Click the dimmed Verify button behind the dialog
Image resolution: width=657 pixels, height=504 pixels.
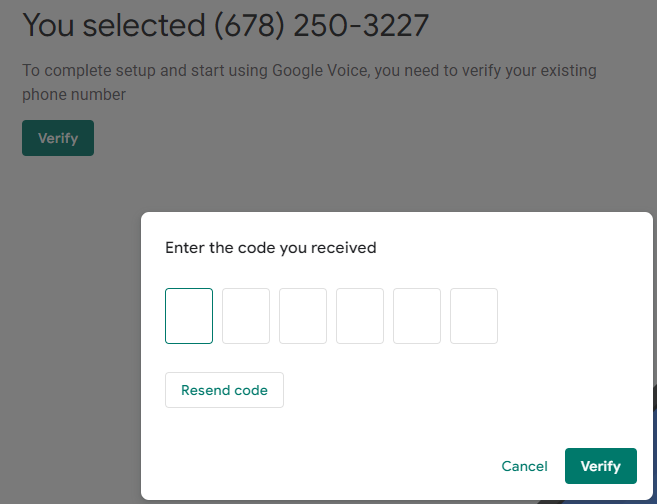[x=58, y=139]
